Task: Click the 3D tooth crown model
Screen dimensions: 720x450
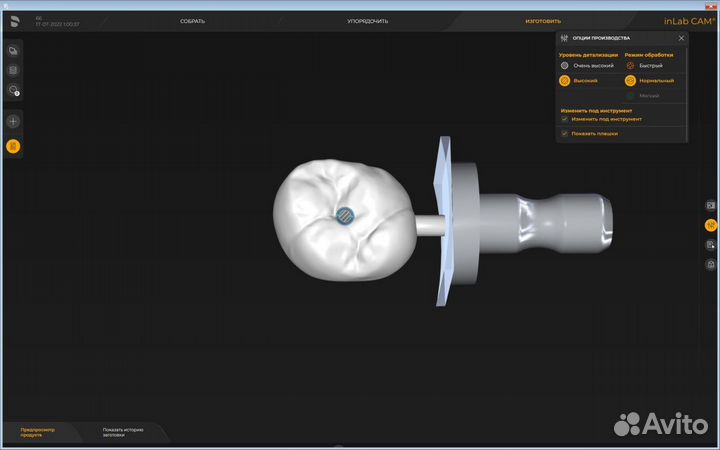Action: [344, 220]
